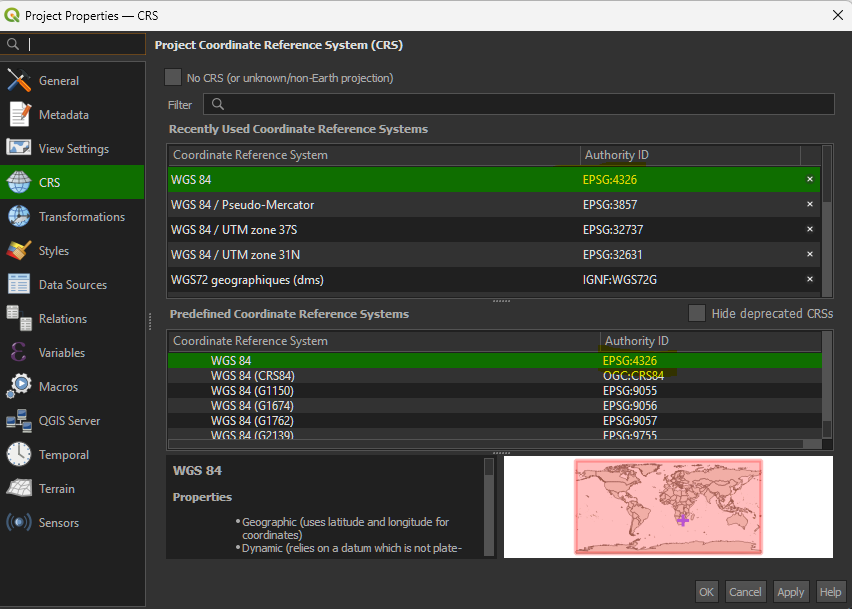Select WGS 84 / UTM zone 37S row
This screenshot has width=852, height=609.
pos(375,230)
